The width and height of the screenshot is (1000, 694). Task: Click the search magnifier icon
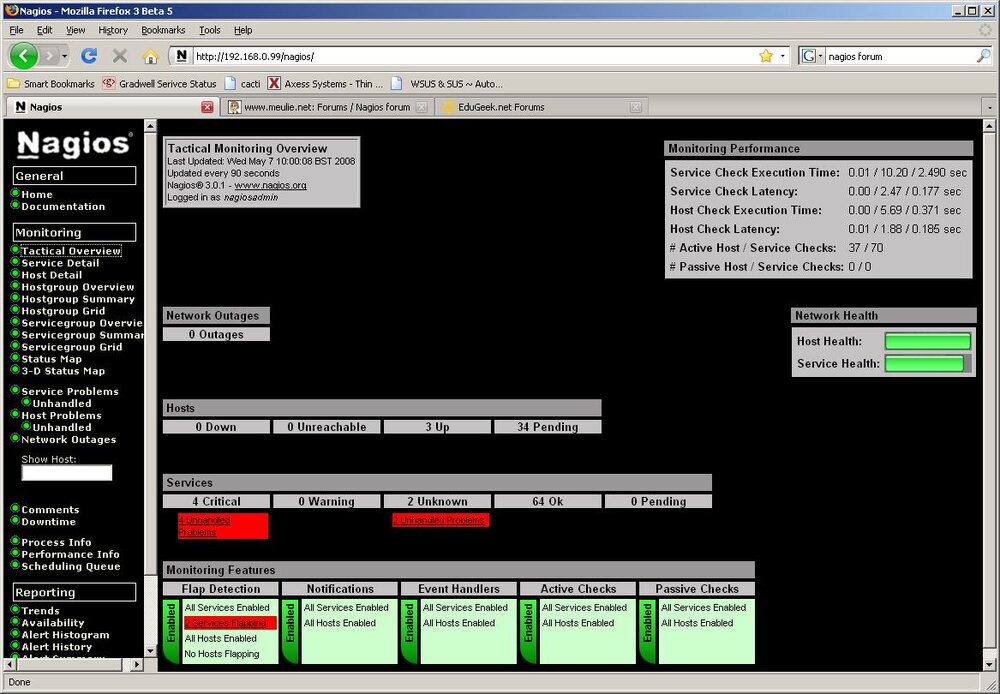[983, 56]
